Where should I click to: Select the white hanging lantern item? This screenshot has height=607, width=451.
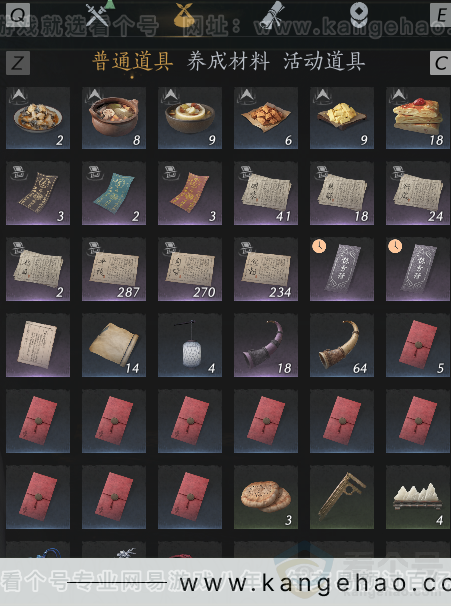(x=190, y=346)
